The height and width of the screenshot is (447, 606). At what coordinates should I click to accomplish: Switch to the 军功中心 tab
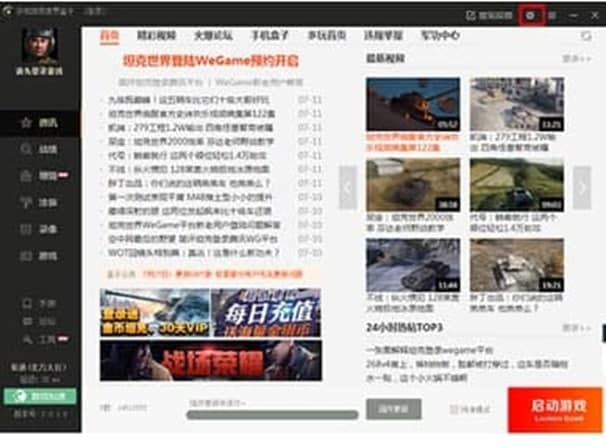[440, 36]
